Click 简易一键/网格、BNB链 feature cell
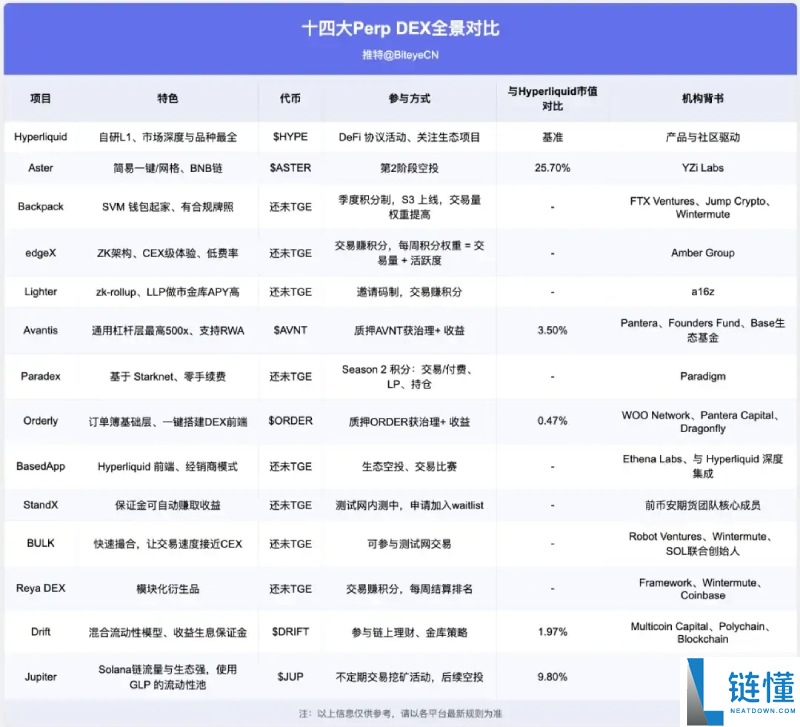The height and width of the screenshot is (727, 800). pos(167,168)
